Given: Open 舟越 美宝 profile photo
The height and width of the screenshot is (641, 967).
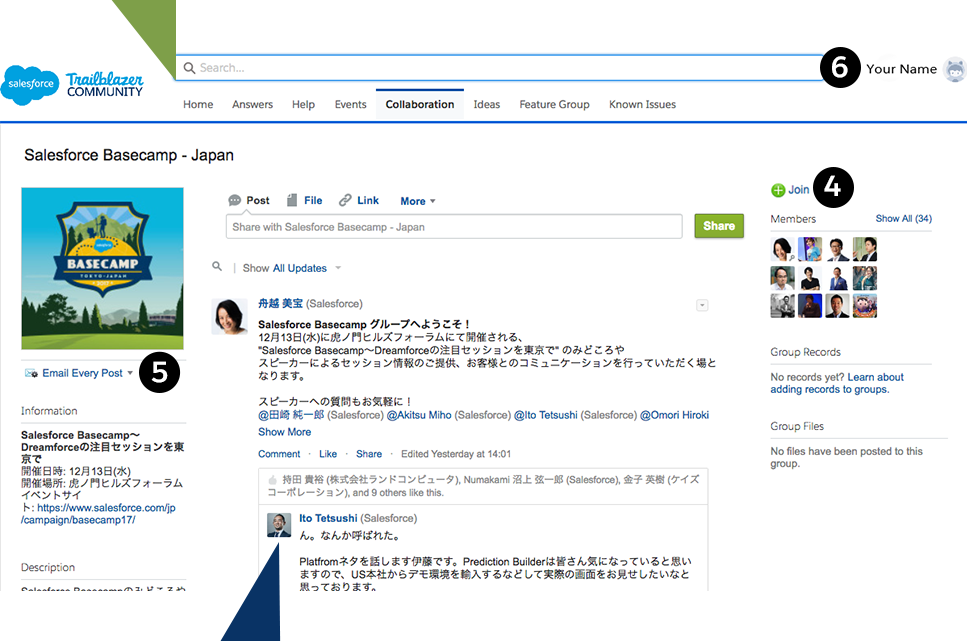Looking at the screenshot, I should click(x=229, y=316).
